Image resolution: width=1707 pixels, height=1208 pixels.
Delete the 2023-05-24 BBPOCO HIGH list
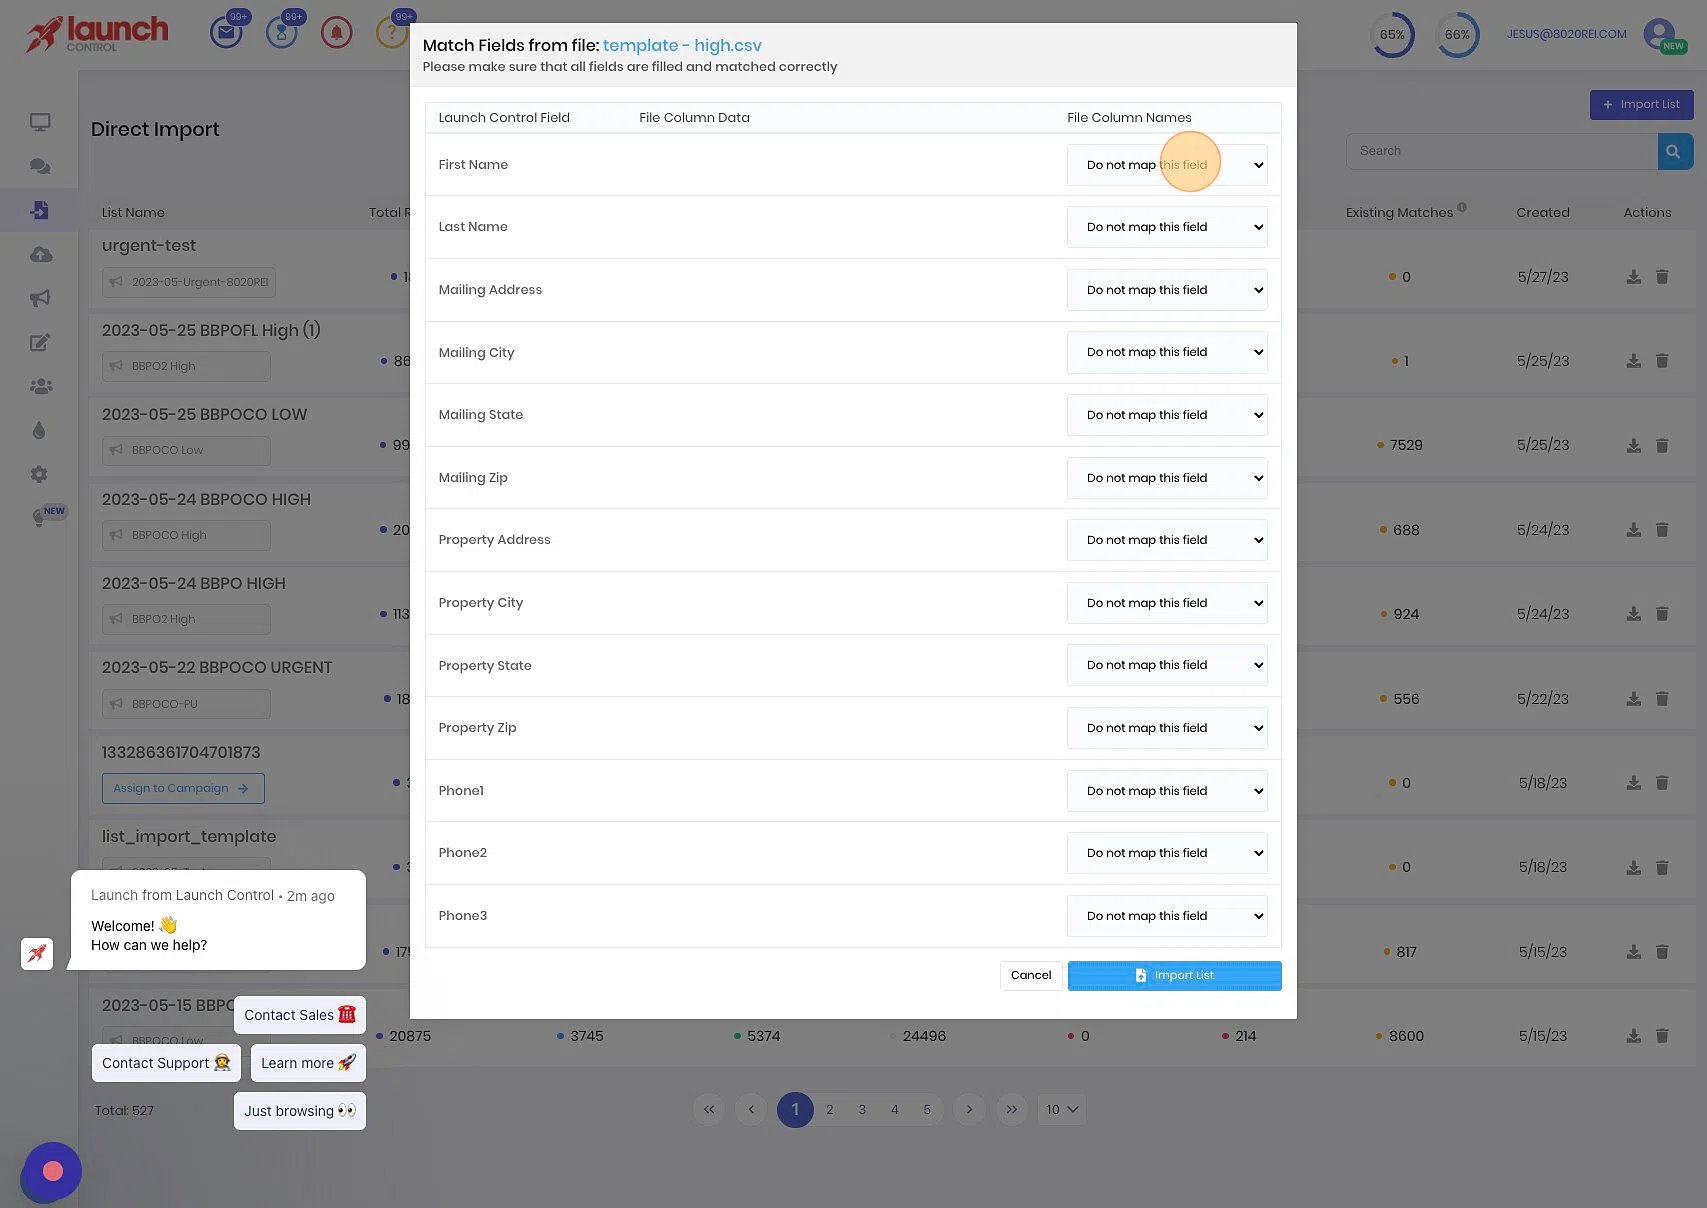(x=1662, y=530)
